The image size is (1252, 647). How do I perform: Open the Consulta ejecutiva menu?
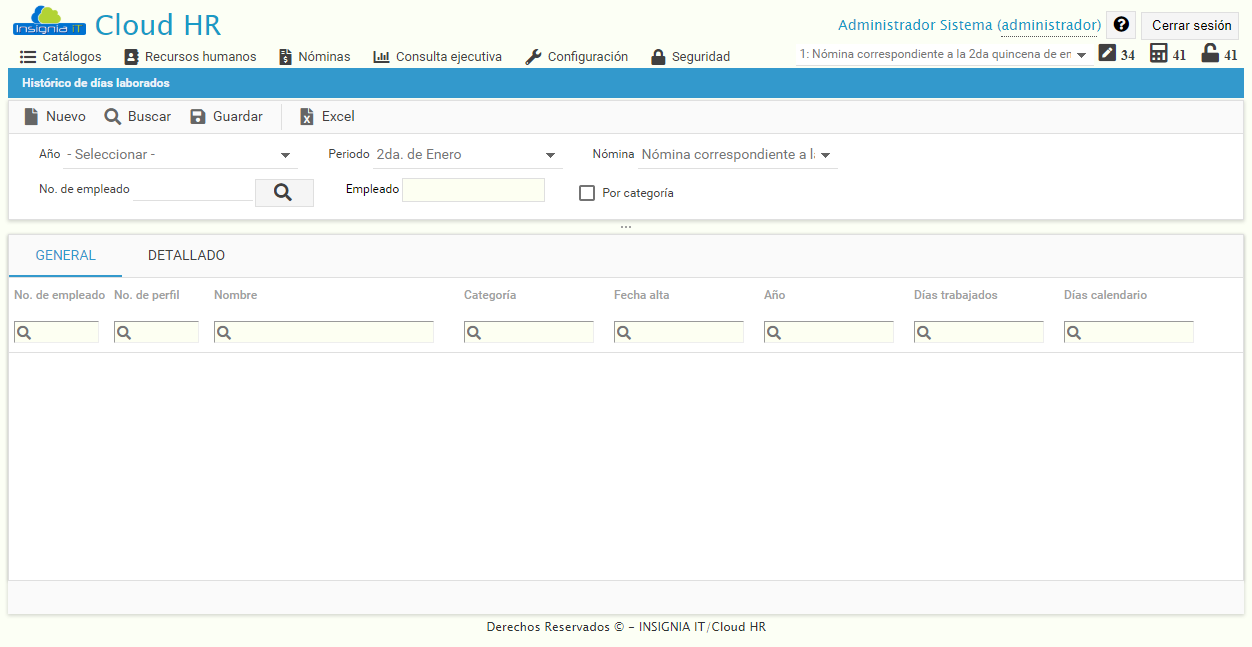tap(437, 57)
